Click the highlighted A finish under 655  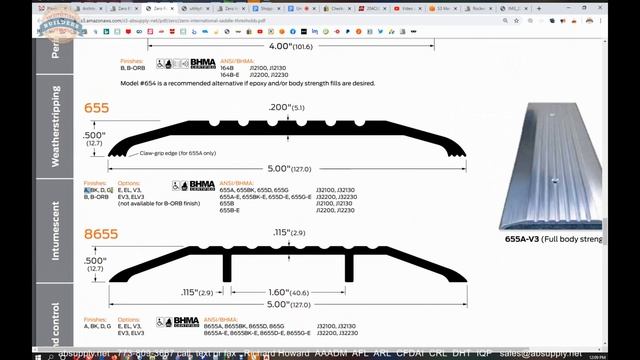(x=86, y=190)
